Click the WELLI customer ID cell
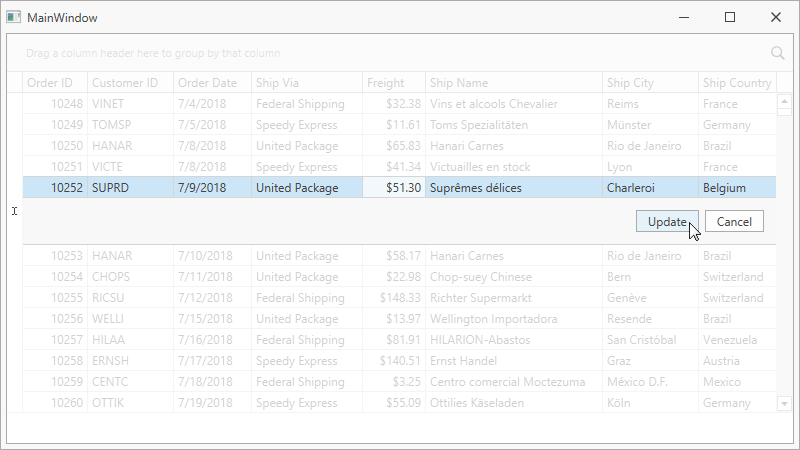Image resolution: width=800 pixels, height=450 pixels. pyautogui.click(x=131, y=319)
